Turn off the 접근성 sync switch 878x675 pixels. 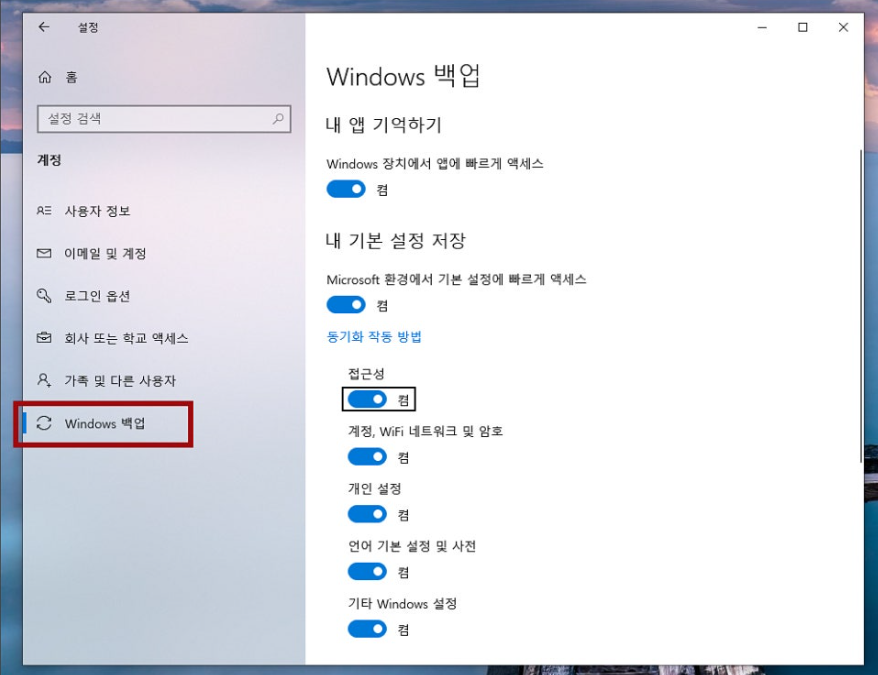tap(367, 399)
